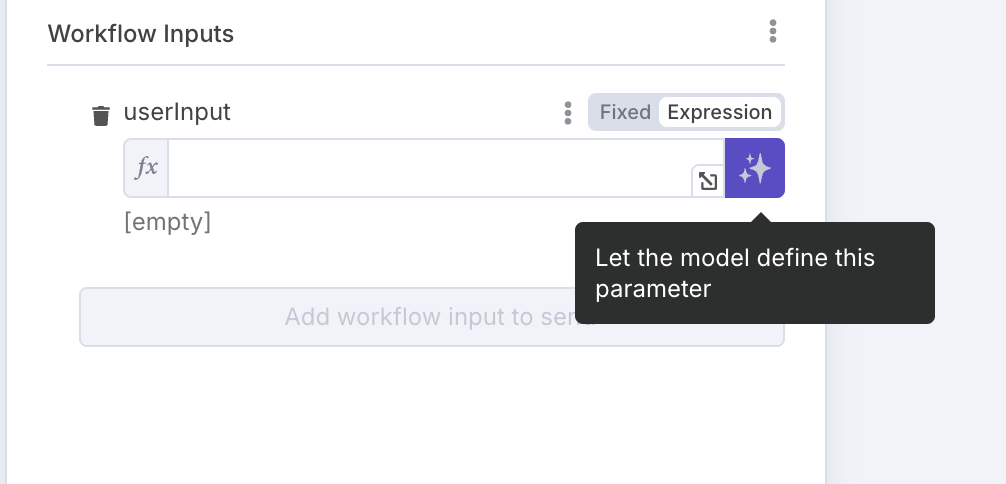The image size is (1006, 484).
Task: Open the expanded expression editor icon
Action: [708, 181]
